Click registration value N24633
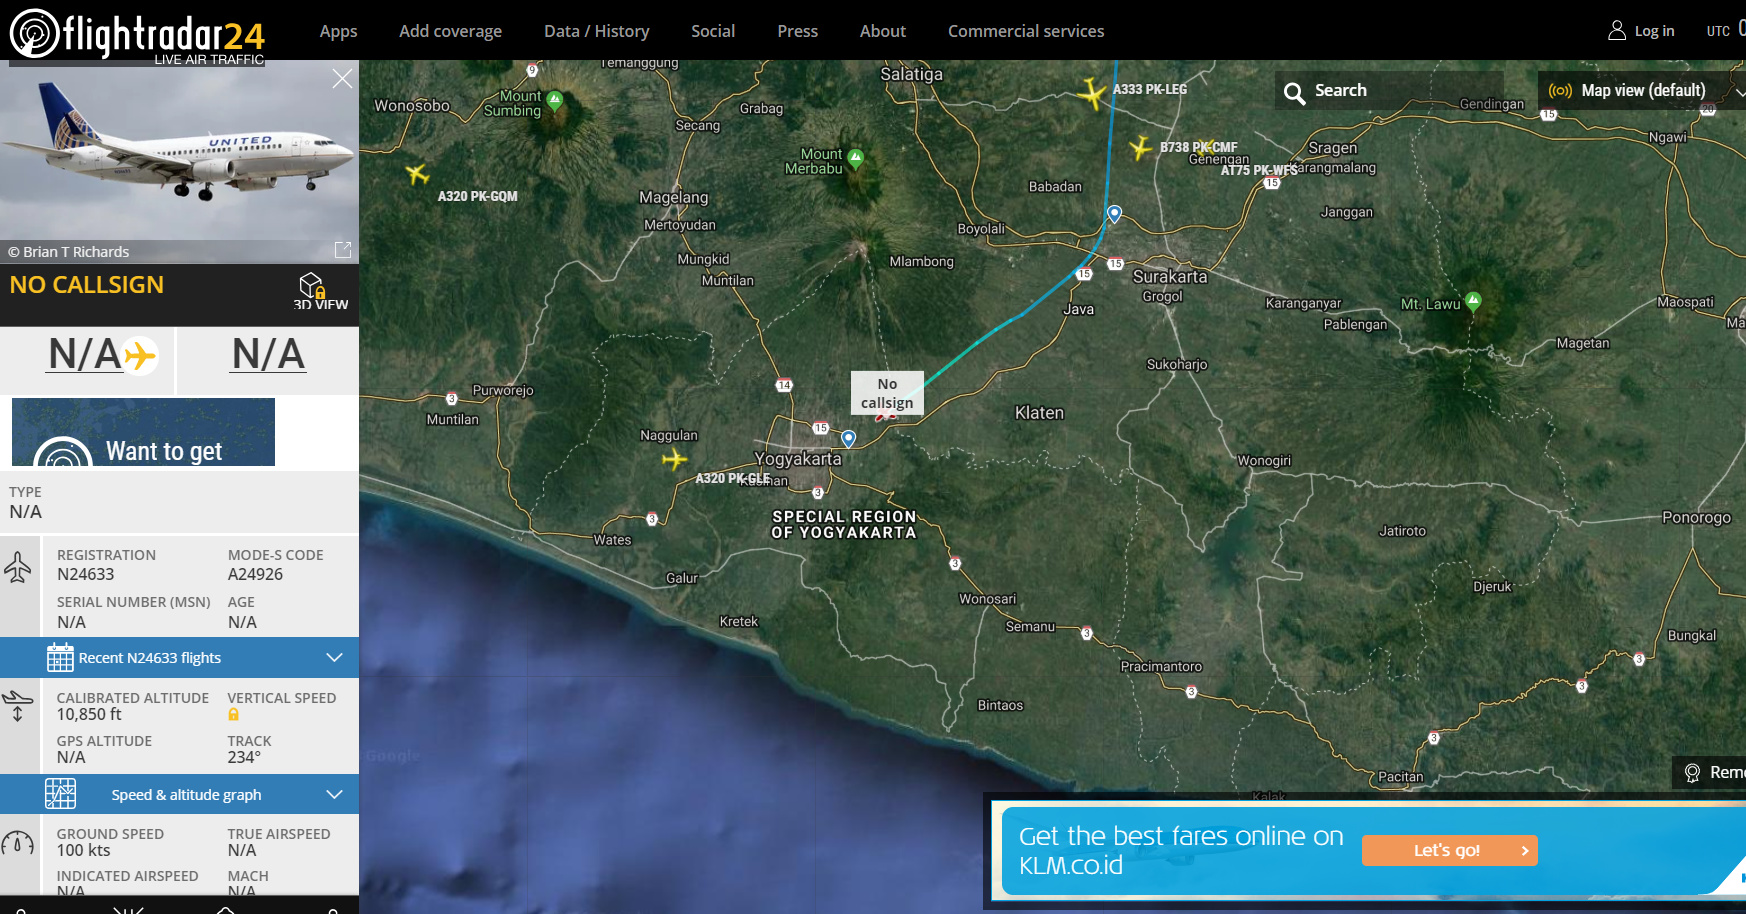 86,574
